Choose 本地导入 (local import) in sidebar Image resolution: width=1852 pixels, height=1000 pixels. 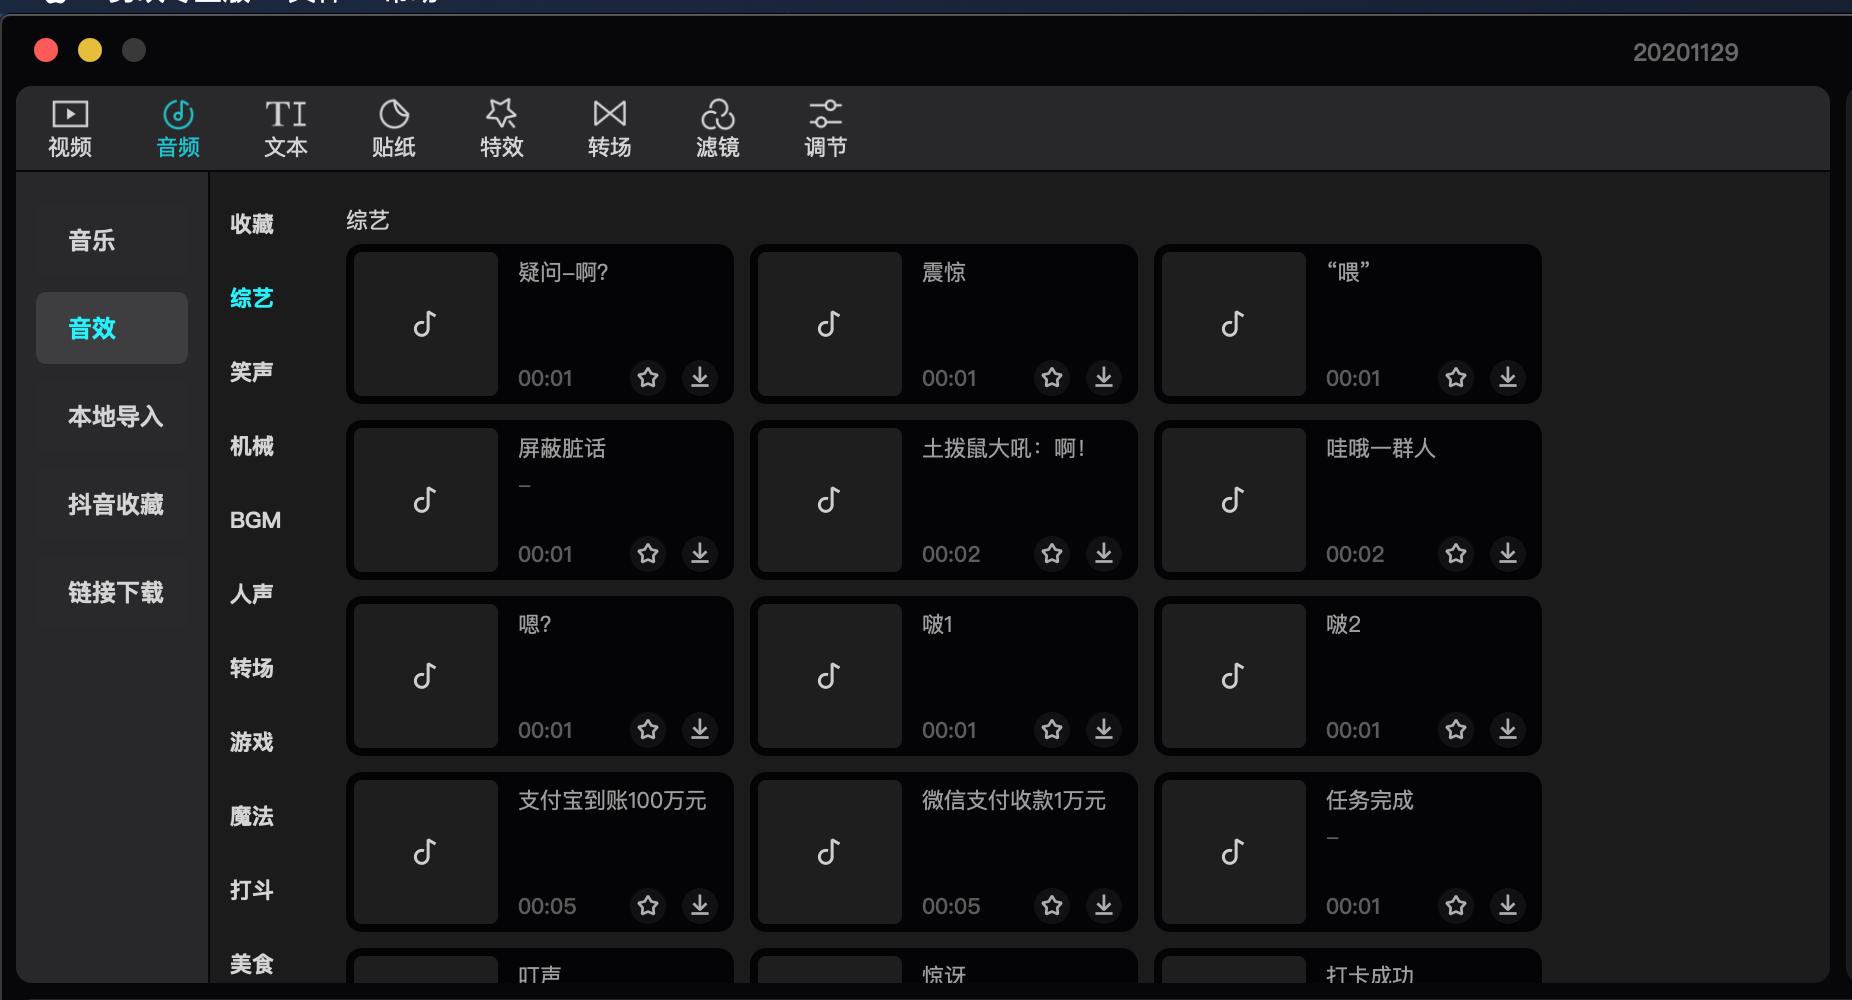(x=112, y=416)
